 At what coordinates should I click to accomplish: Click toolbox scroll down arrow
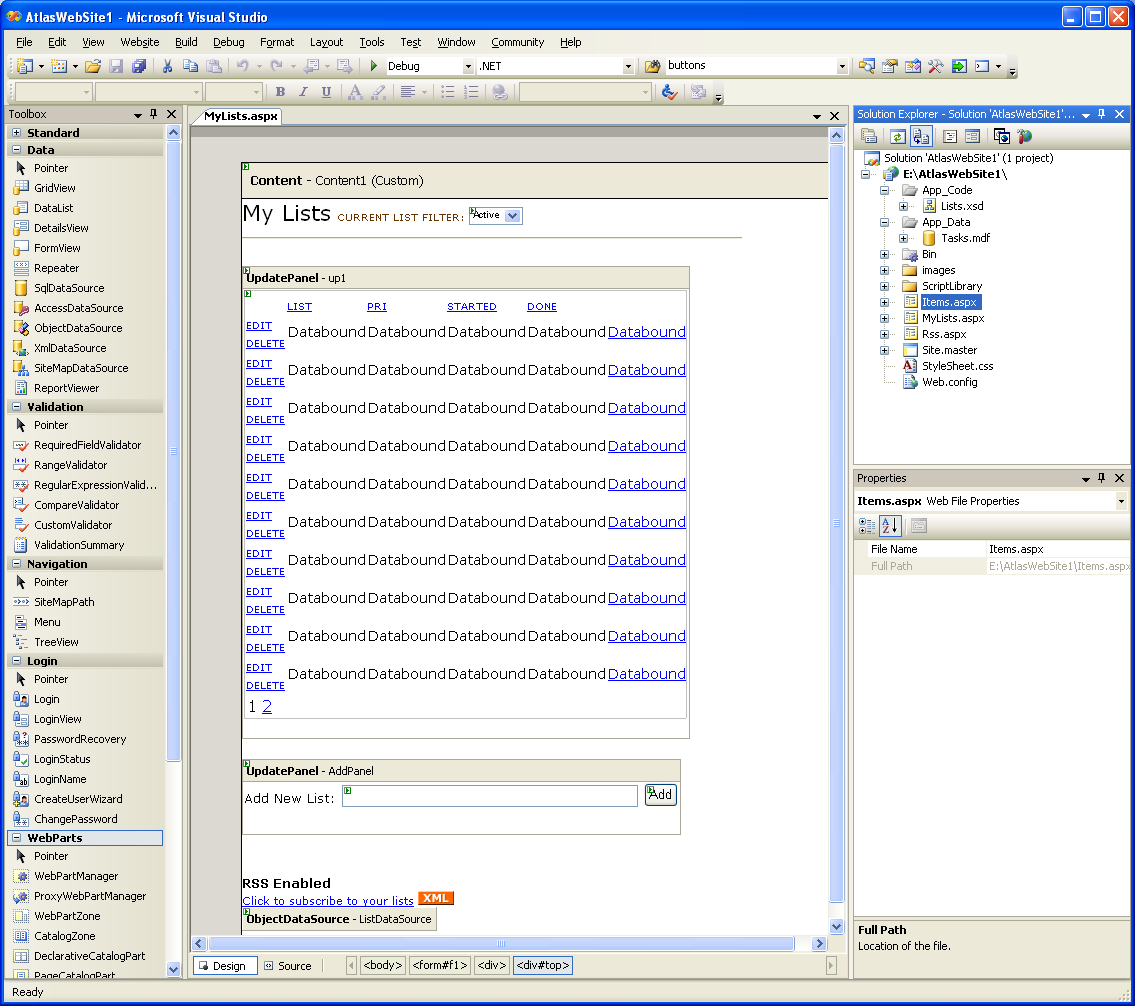[x=173, y=969]
